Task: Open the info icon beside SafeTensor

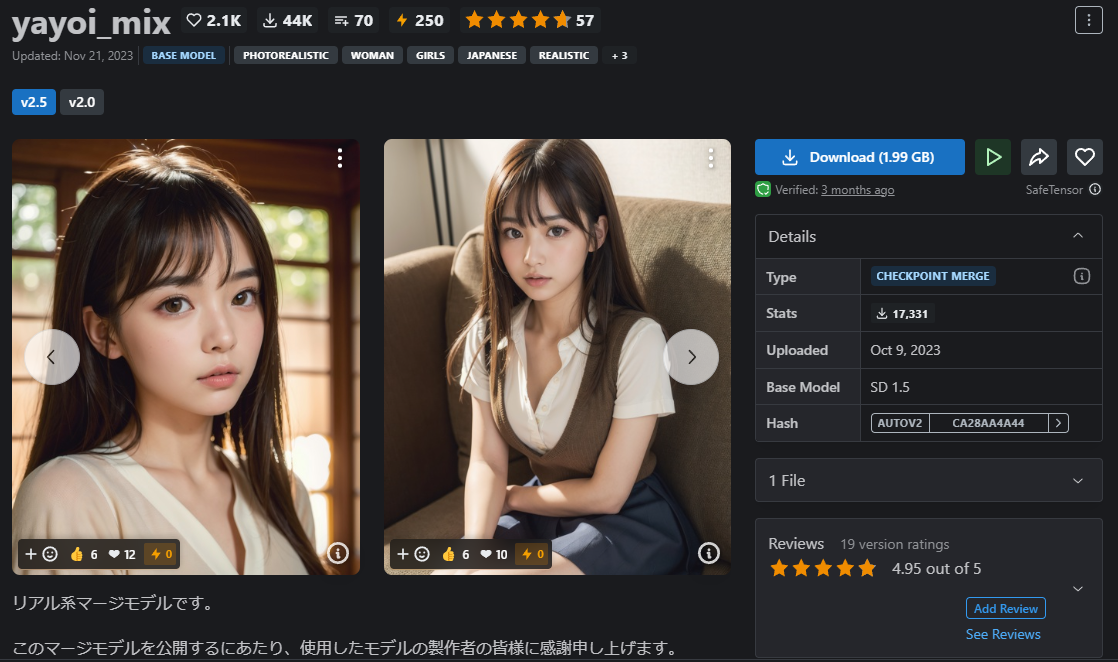Action: click(x=1097, y=189)
